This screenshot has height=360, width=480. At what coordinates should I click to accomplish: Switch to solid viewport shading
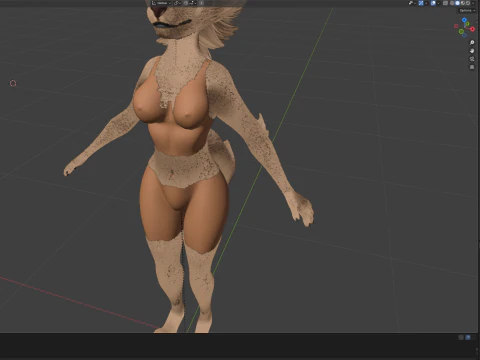pyautogui.click(x=457, y=3)
